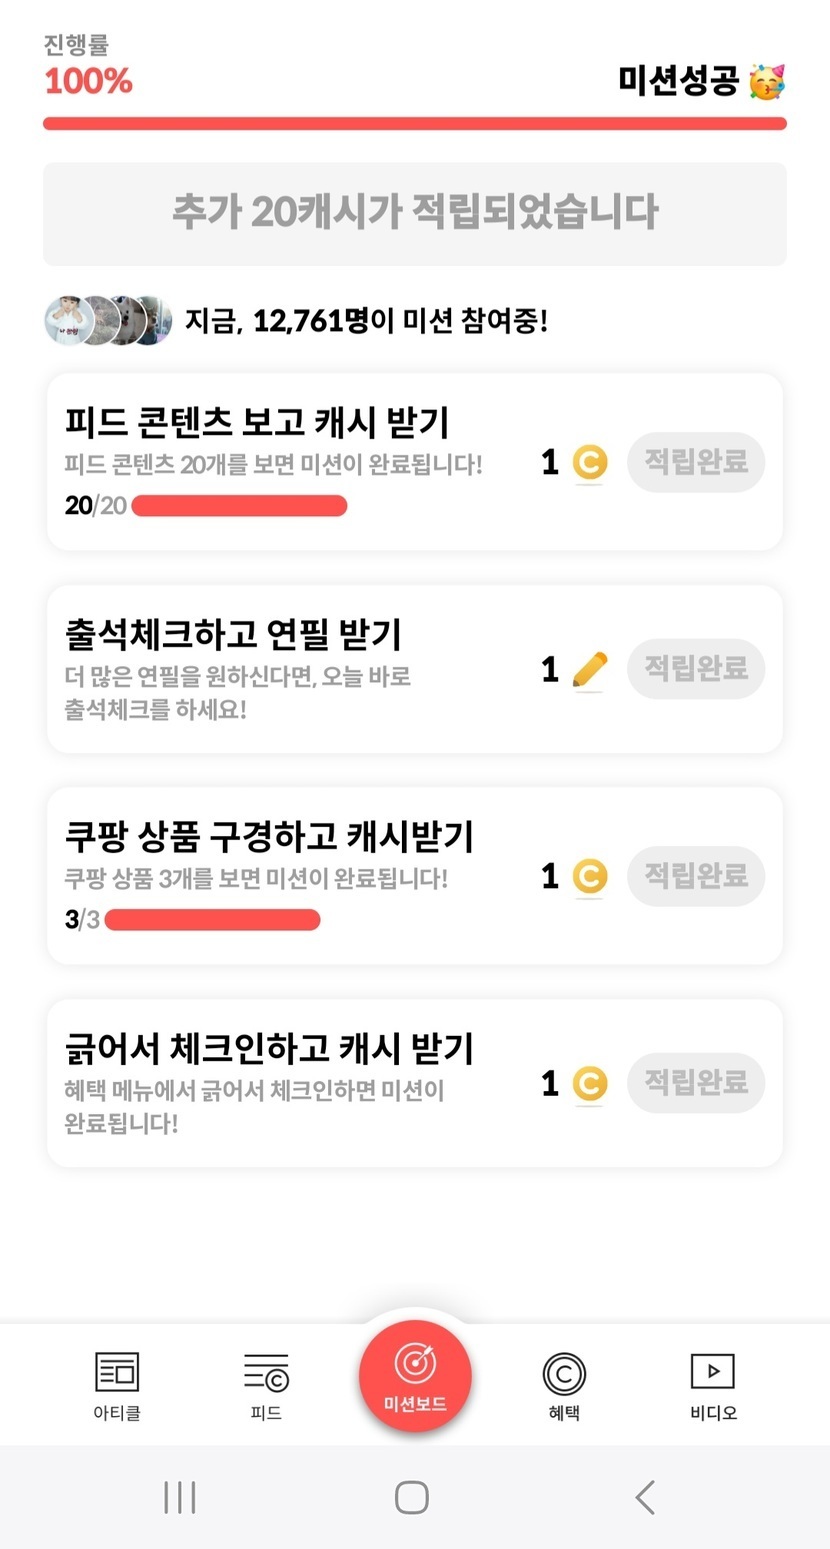Tap the red 미션보드 target button
The width and height of the screenshot is (830, 1549).
click(x=415, y=1375)
